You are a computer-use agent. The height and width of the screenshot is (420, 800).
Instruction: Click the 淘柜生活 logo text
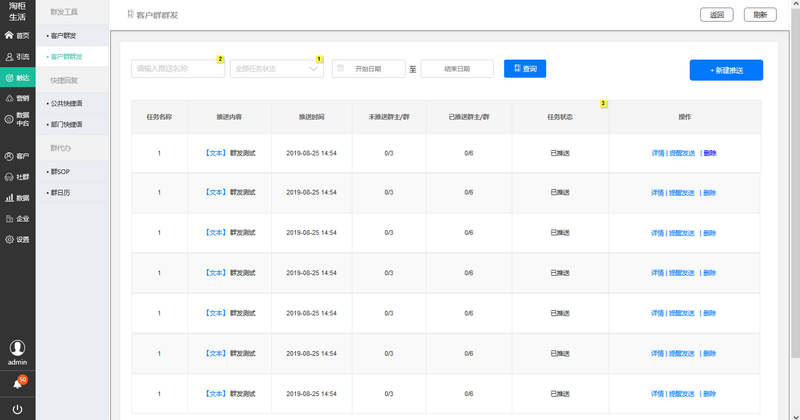pyautogui.click(x=17, y=11)
